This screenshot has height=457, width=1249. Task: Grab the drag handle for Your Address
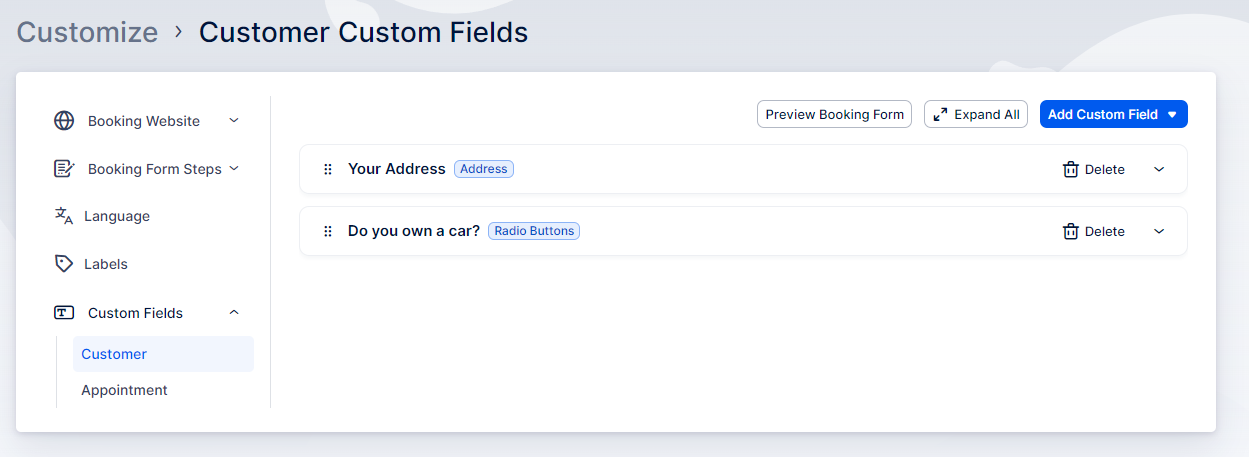[328, 170]
